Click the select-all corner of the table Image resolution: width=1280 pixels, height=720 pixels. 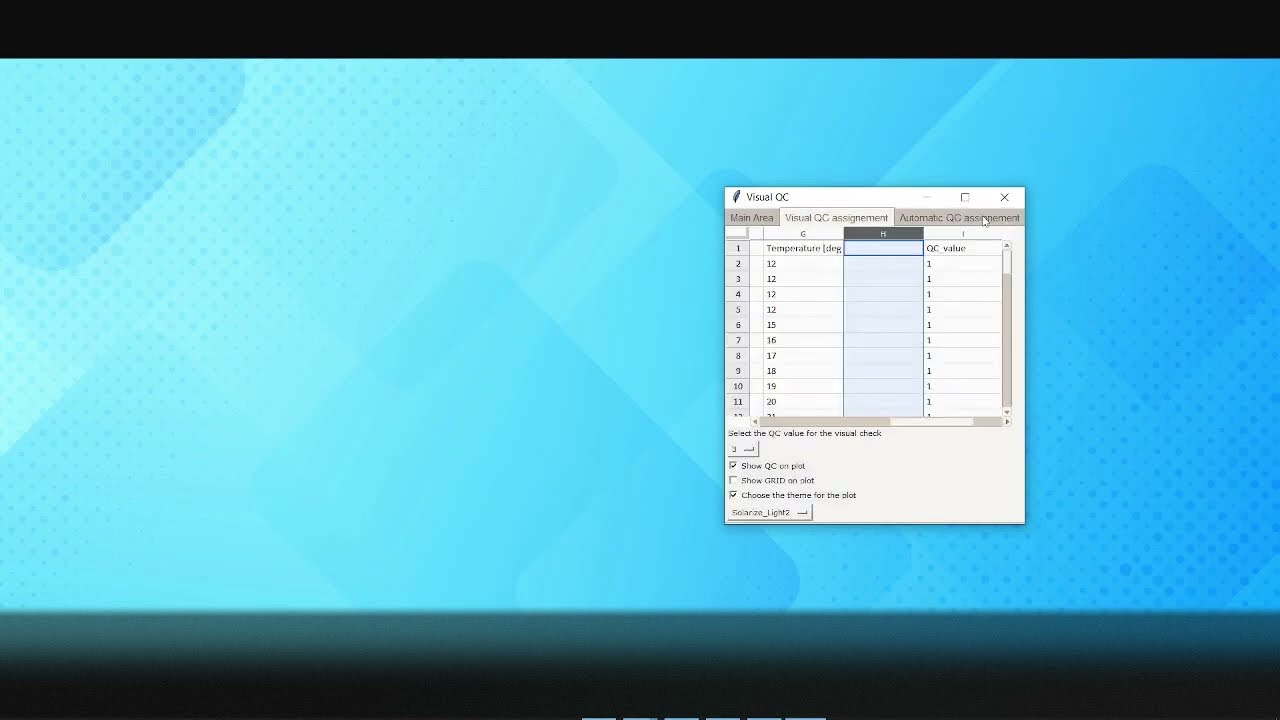(x=738, y=234)
